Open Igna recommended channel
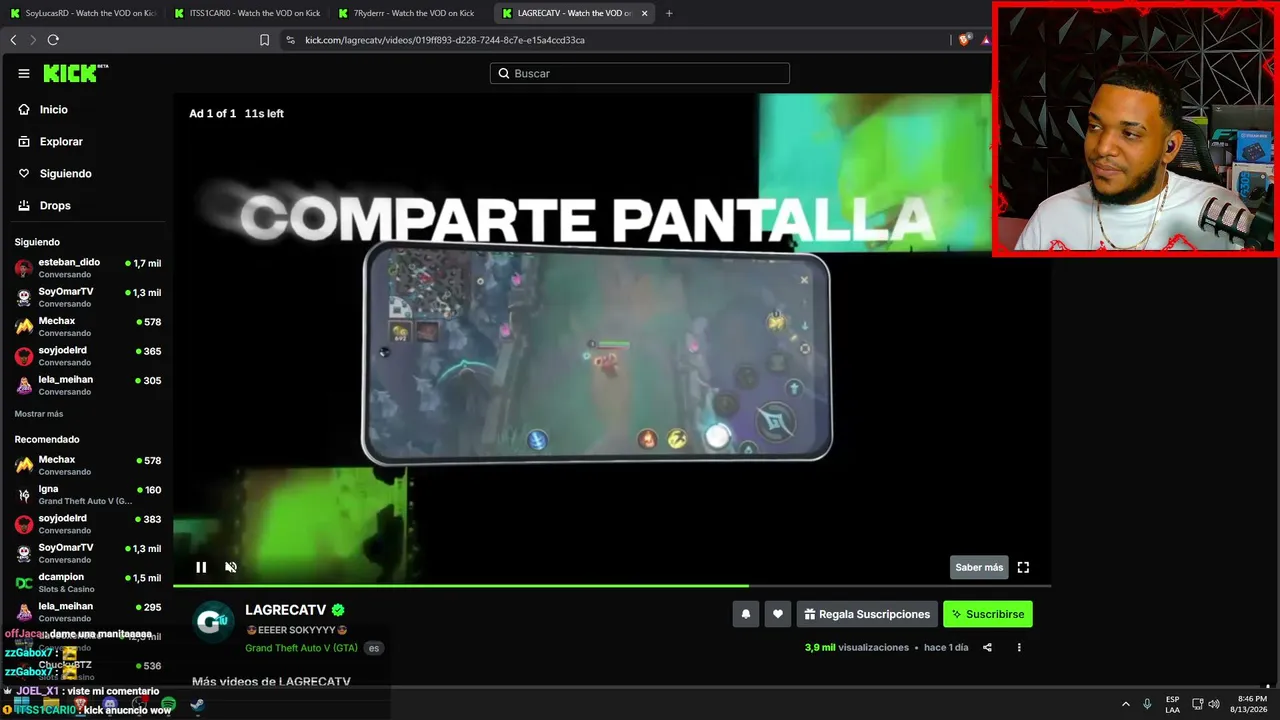The height and width of the screenshot is (720, 1280). coord(87,494)
